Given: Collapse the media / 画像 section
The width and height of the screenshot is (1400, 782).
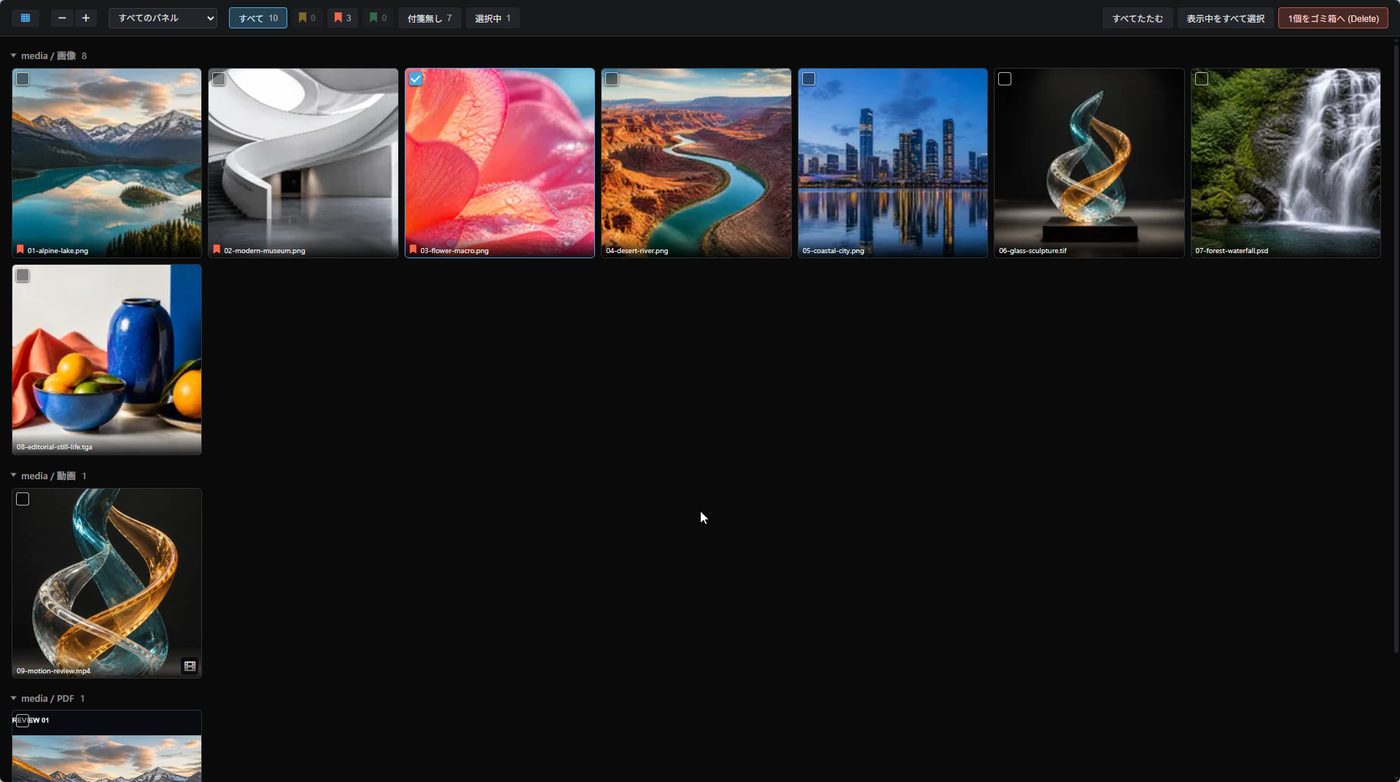Looking at the screenshot, I should pos(13,56).
